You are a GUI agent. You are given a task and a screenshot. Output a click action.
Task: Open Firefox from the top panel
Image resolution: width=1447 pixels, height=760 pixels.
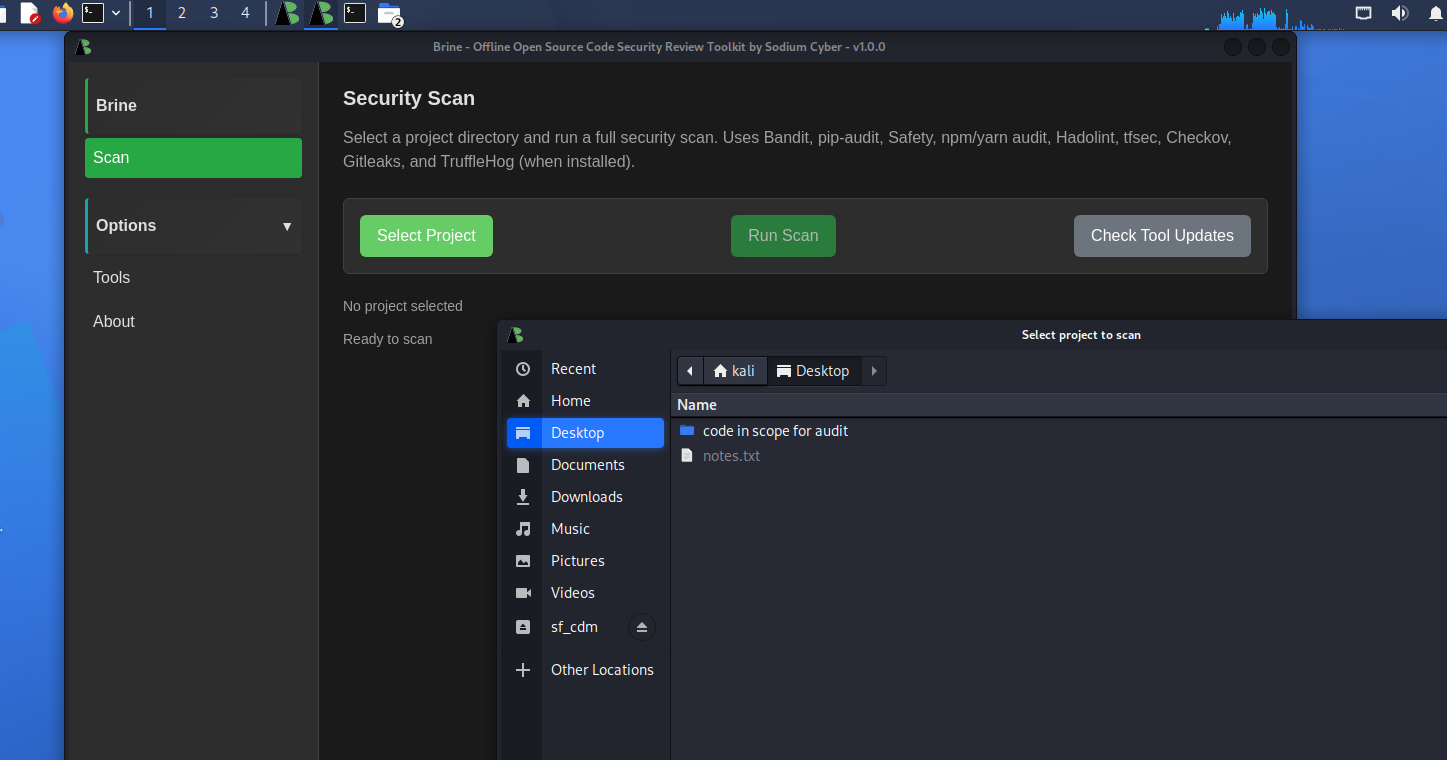pos(63,13)
